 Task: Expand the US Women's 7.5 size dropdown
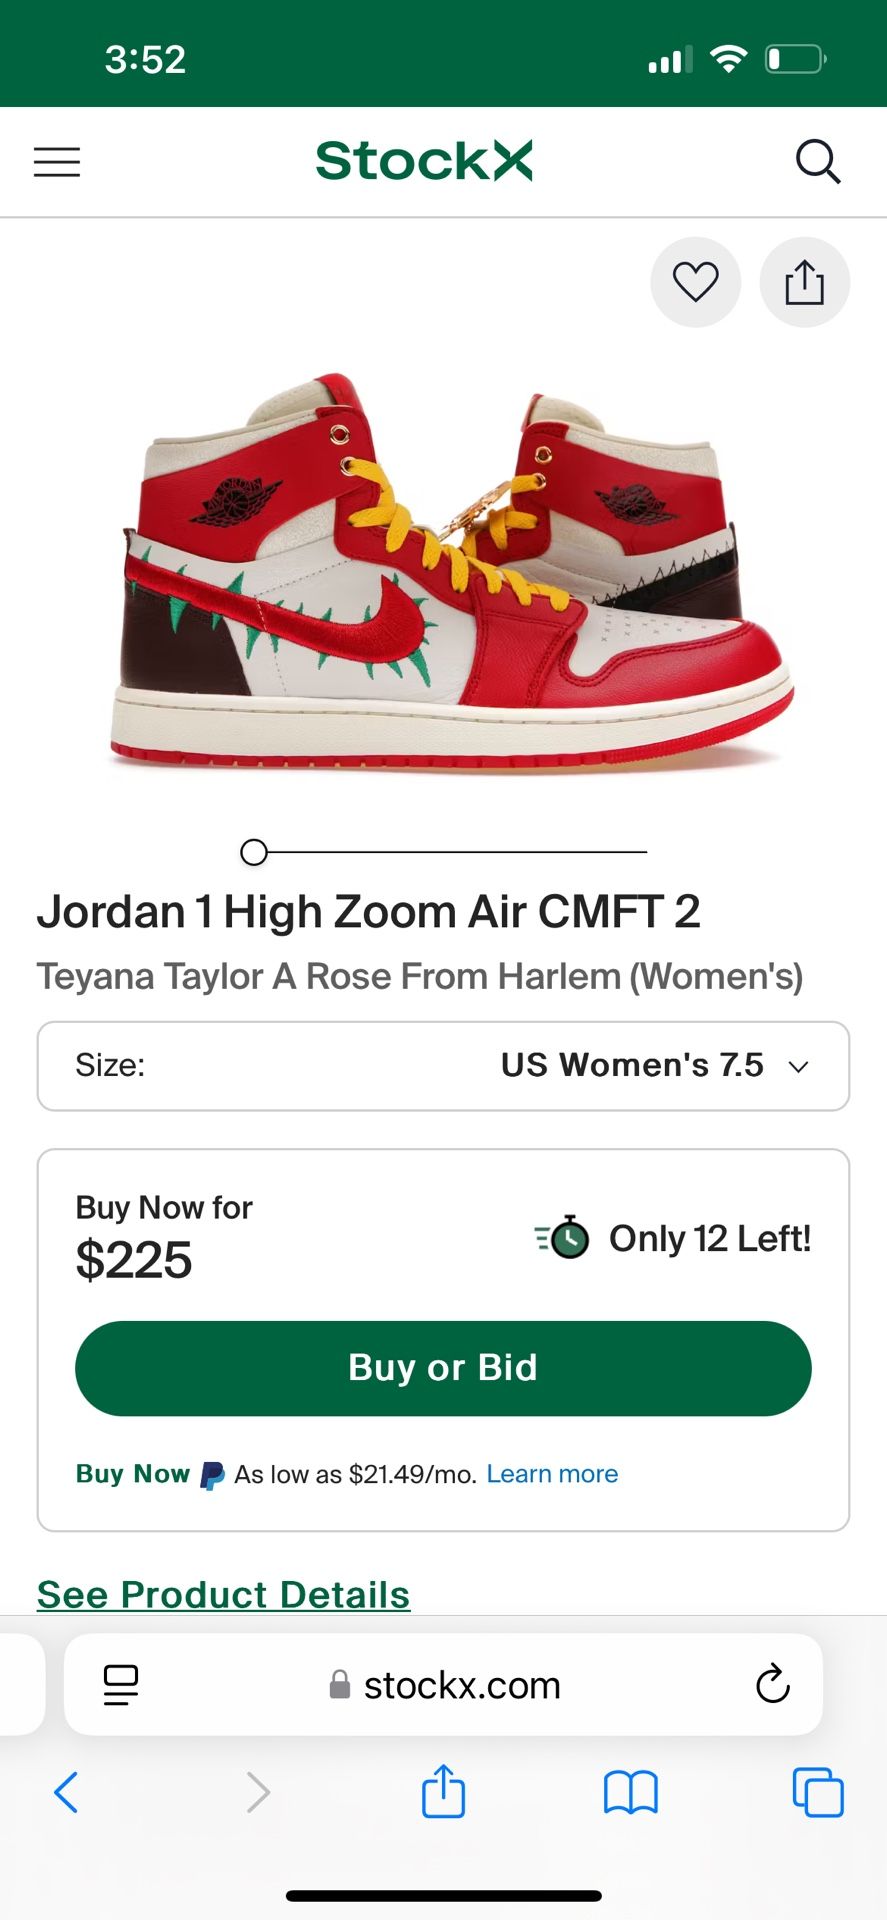click(443, 1066)
